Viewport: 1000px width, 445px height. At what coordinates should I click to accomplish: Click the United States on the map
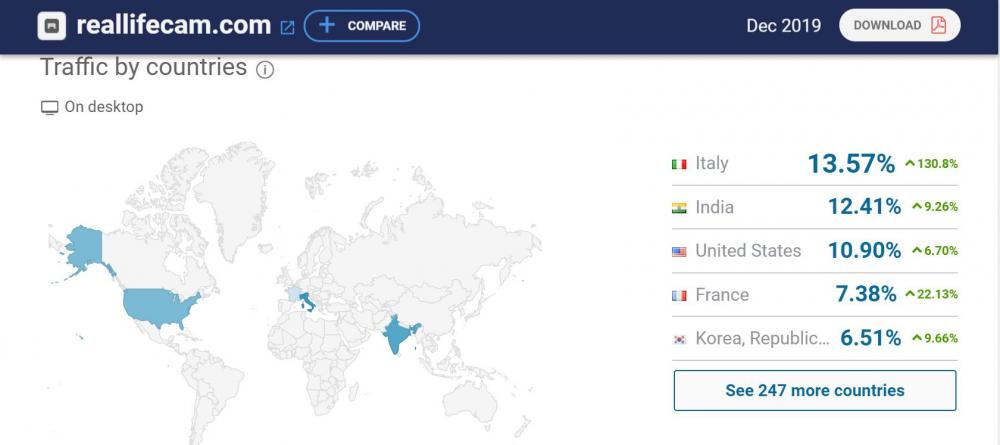[x=158, y=306]
